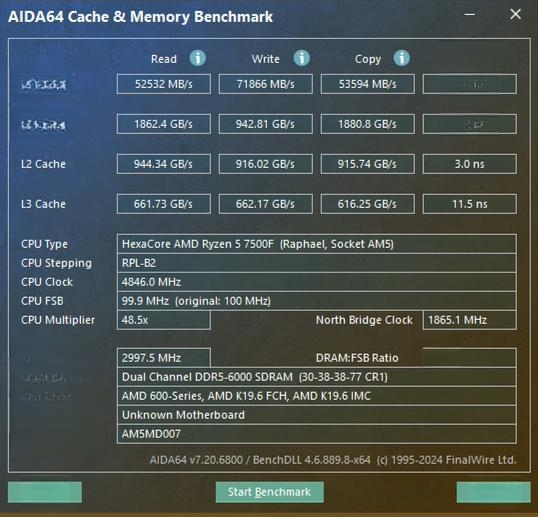
Task: Open the Read info icon
Action: tap(198, 58)
